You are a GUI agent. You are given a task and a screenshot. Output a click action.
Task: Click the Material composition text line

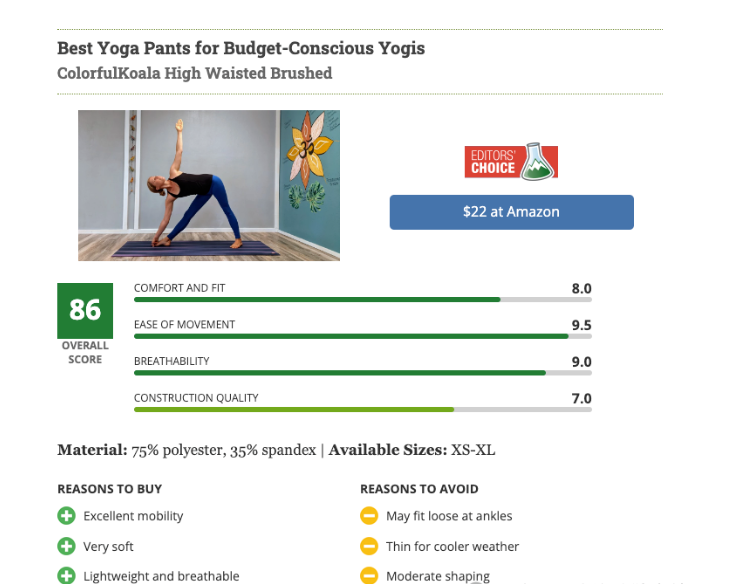[x=276, y=450]
